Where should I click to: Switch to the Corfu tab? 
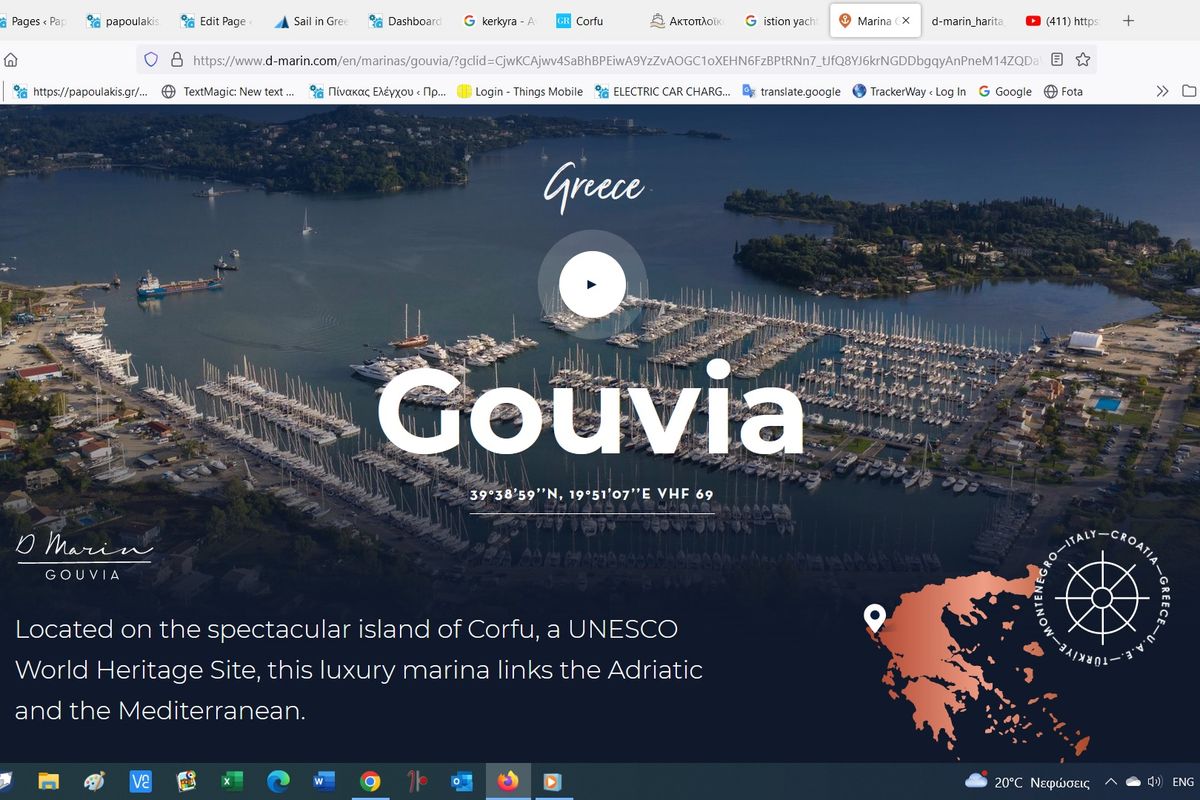click(x=589, y=21)
